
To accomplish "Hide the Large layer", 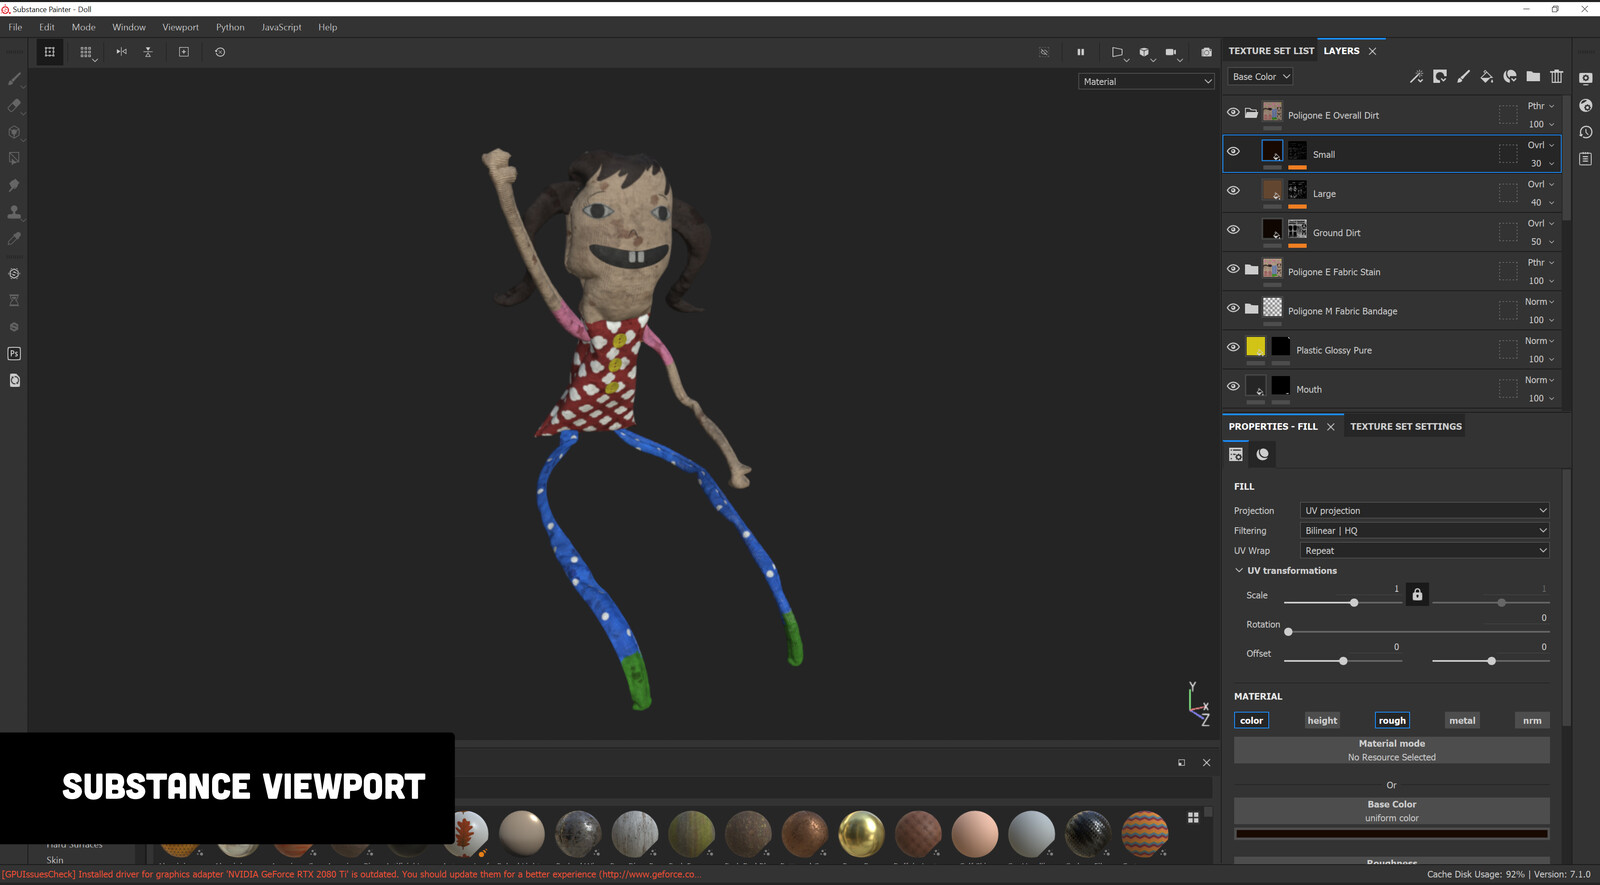I will [1233, 190].
